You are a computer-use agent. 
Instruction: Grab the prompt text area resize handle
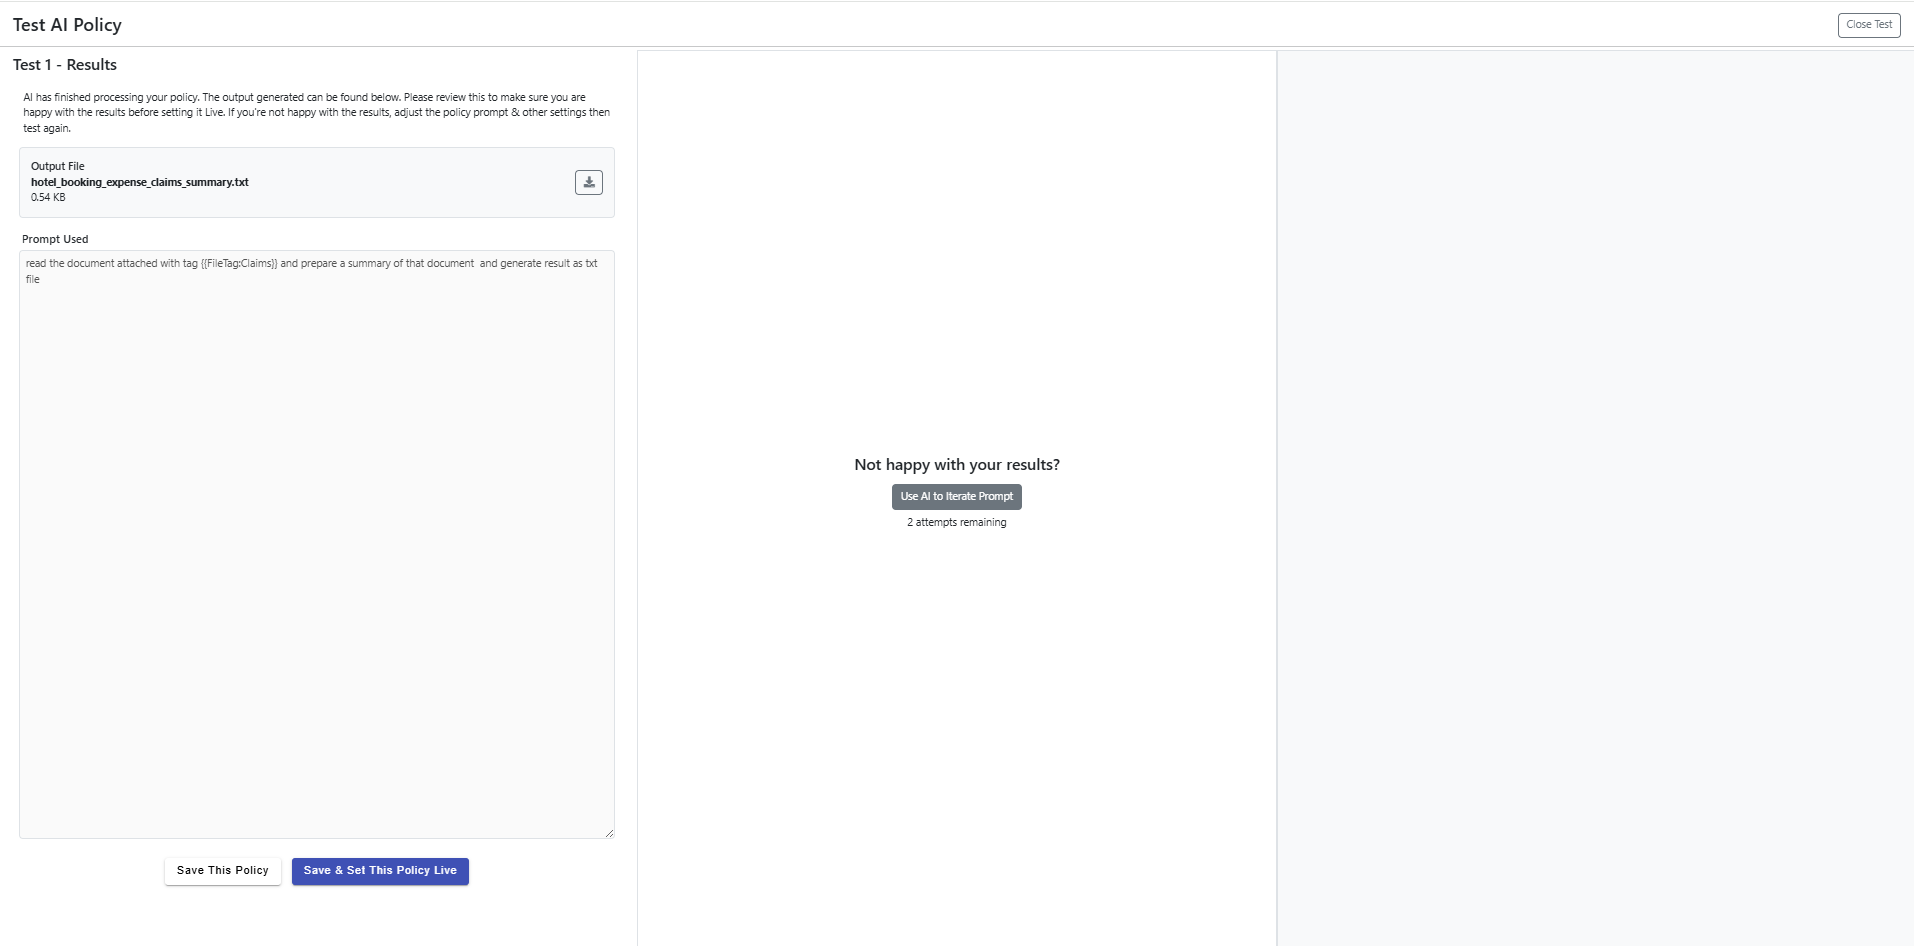coord(609,833)
